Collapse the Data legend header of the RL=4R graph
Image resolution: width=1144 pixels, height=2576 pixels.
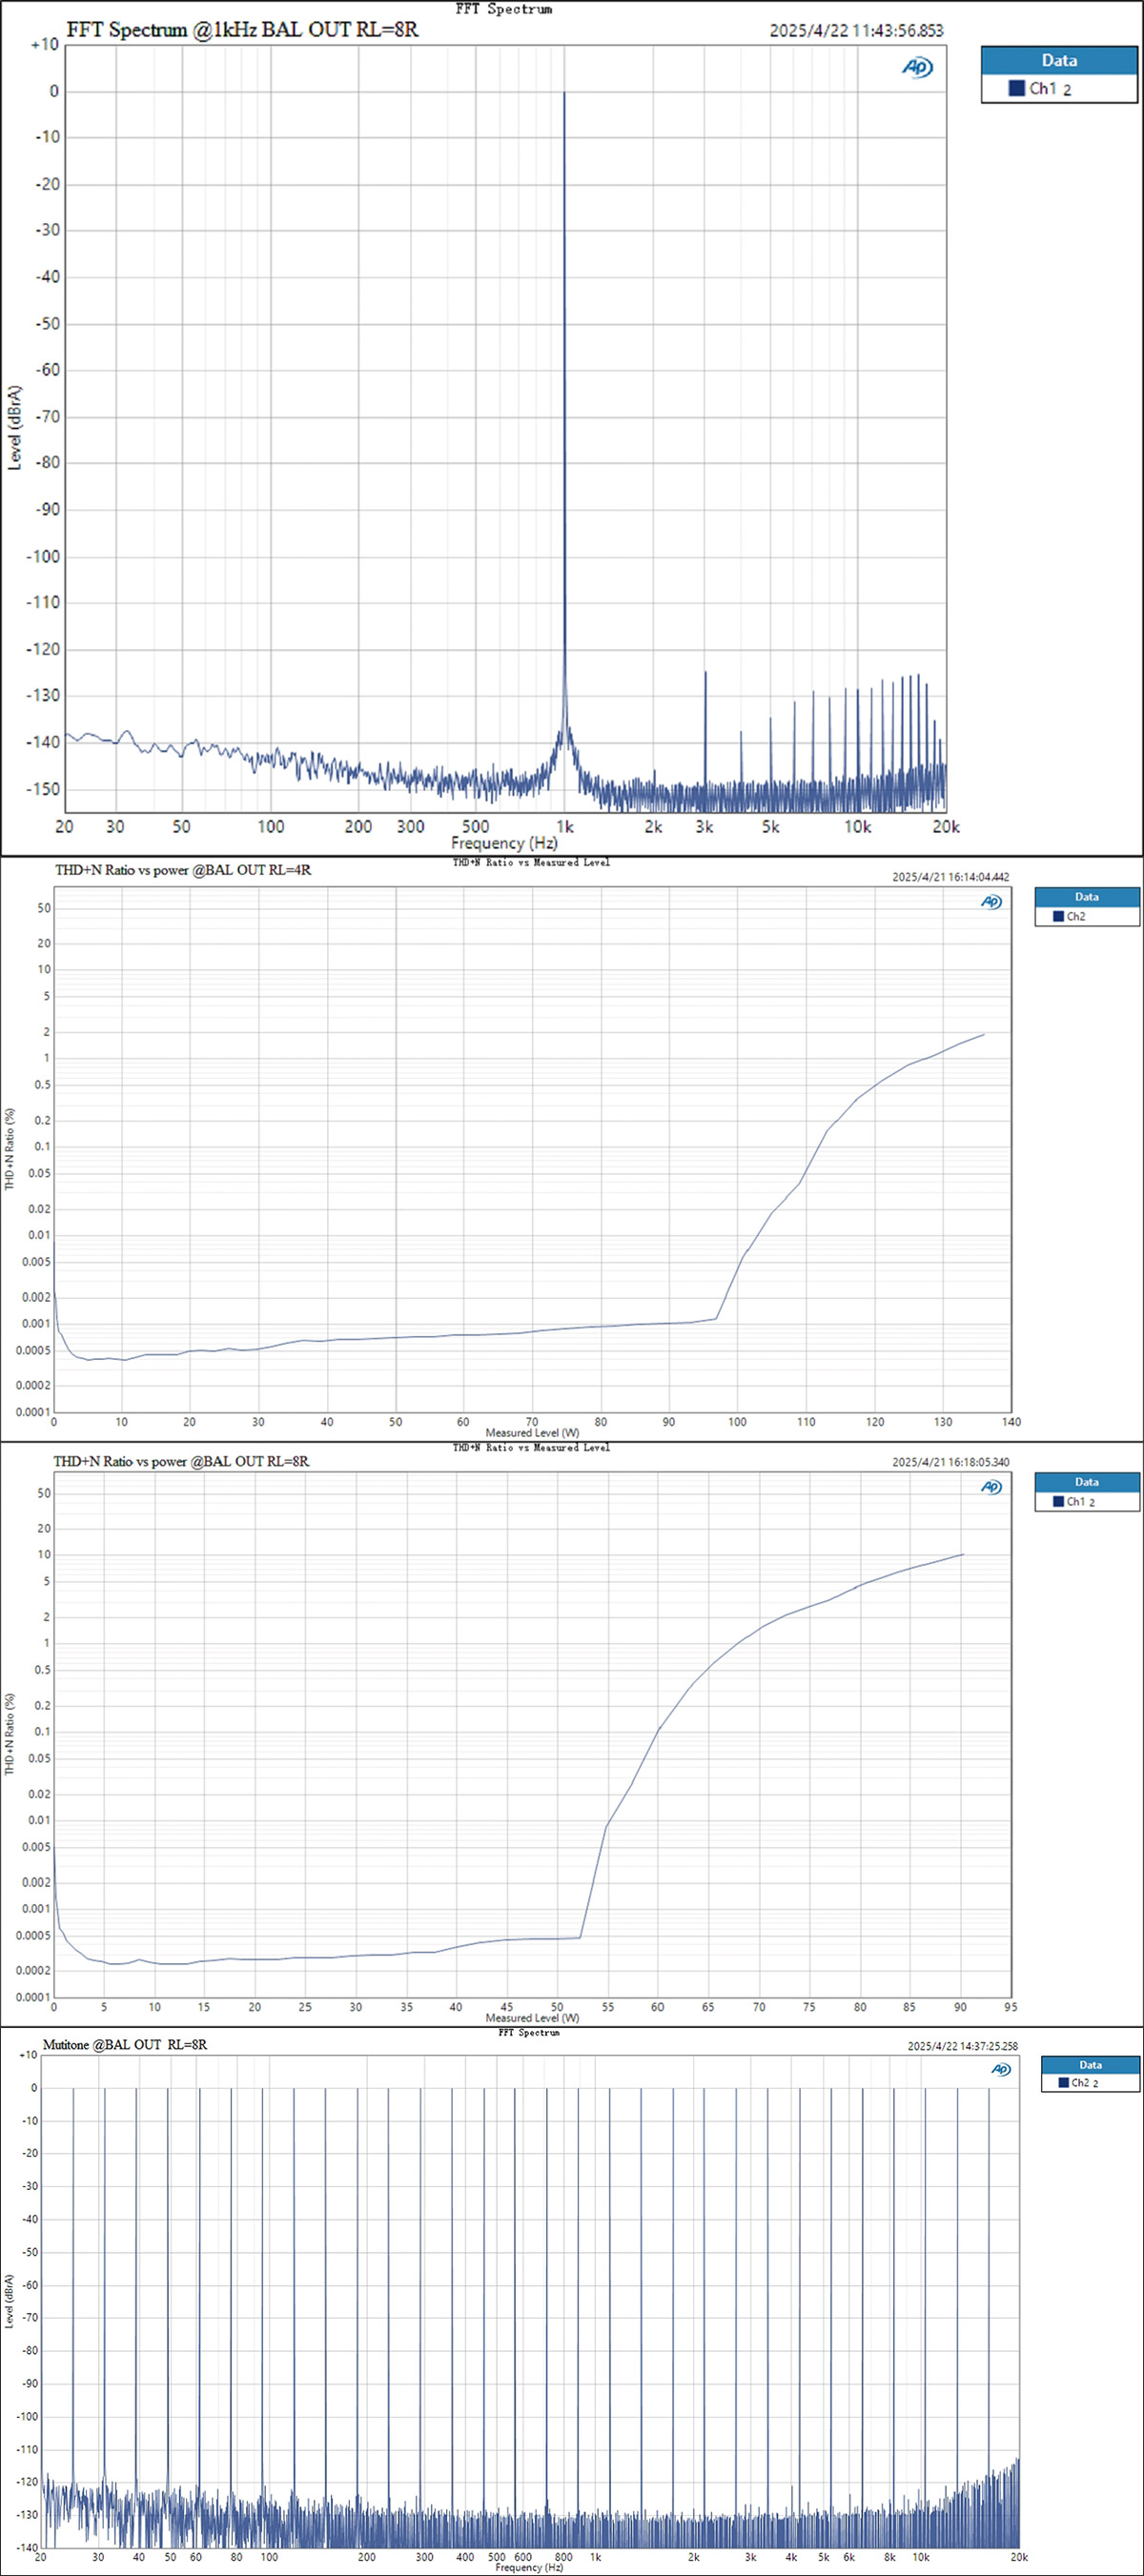tap(1086, 897)
